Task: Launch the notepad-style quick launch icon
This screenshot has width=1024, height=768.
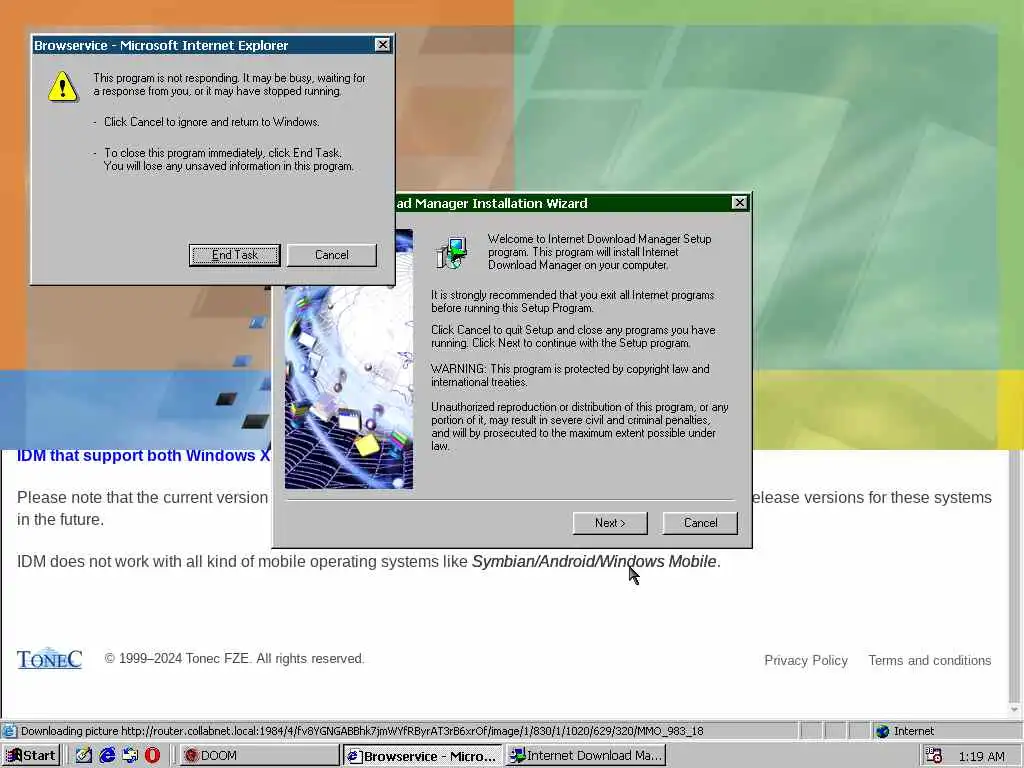Action: (x=84, y=756)
